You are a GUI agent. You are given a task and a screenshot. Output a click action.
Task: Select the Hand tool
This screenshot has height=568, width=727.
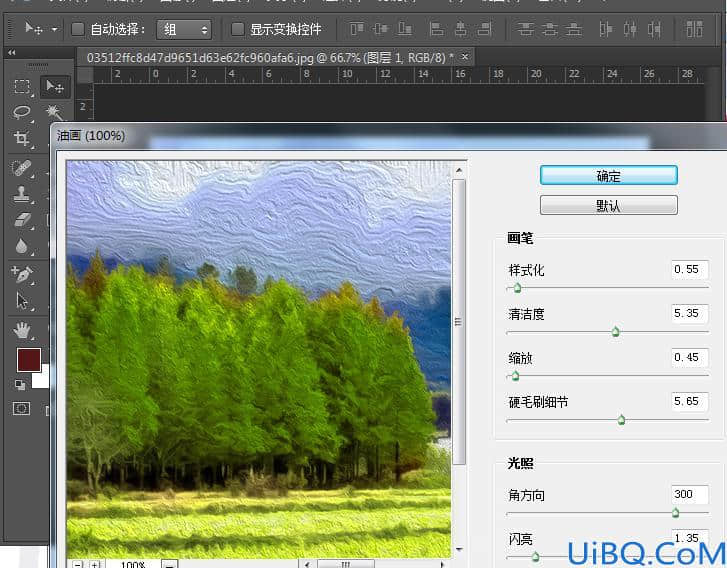[x=22, y=330]
